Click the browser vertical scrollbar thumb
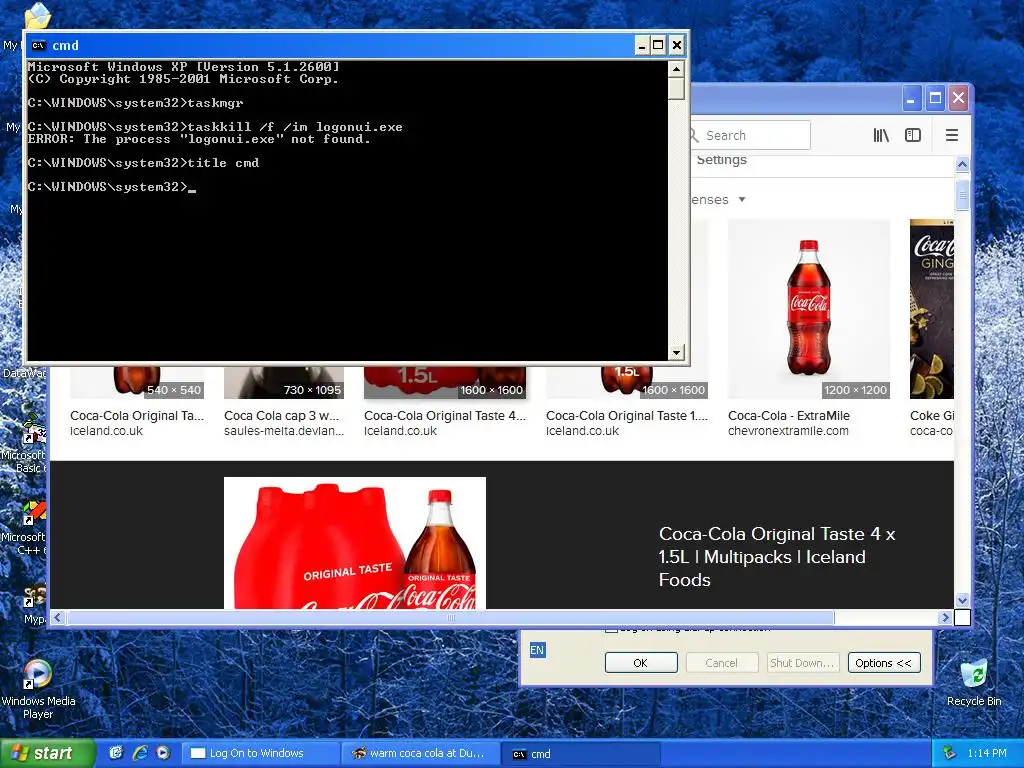Viewport: 1024px width, 768px height. tap(962, 196)
